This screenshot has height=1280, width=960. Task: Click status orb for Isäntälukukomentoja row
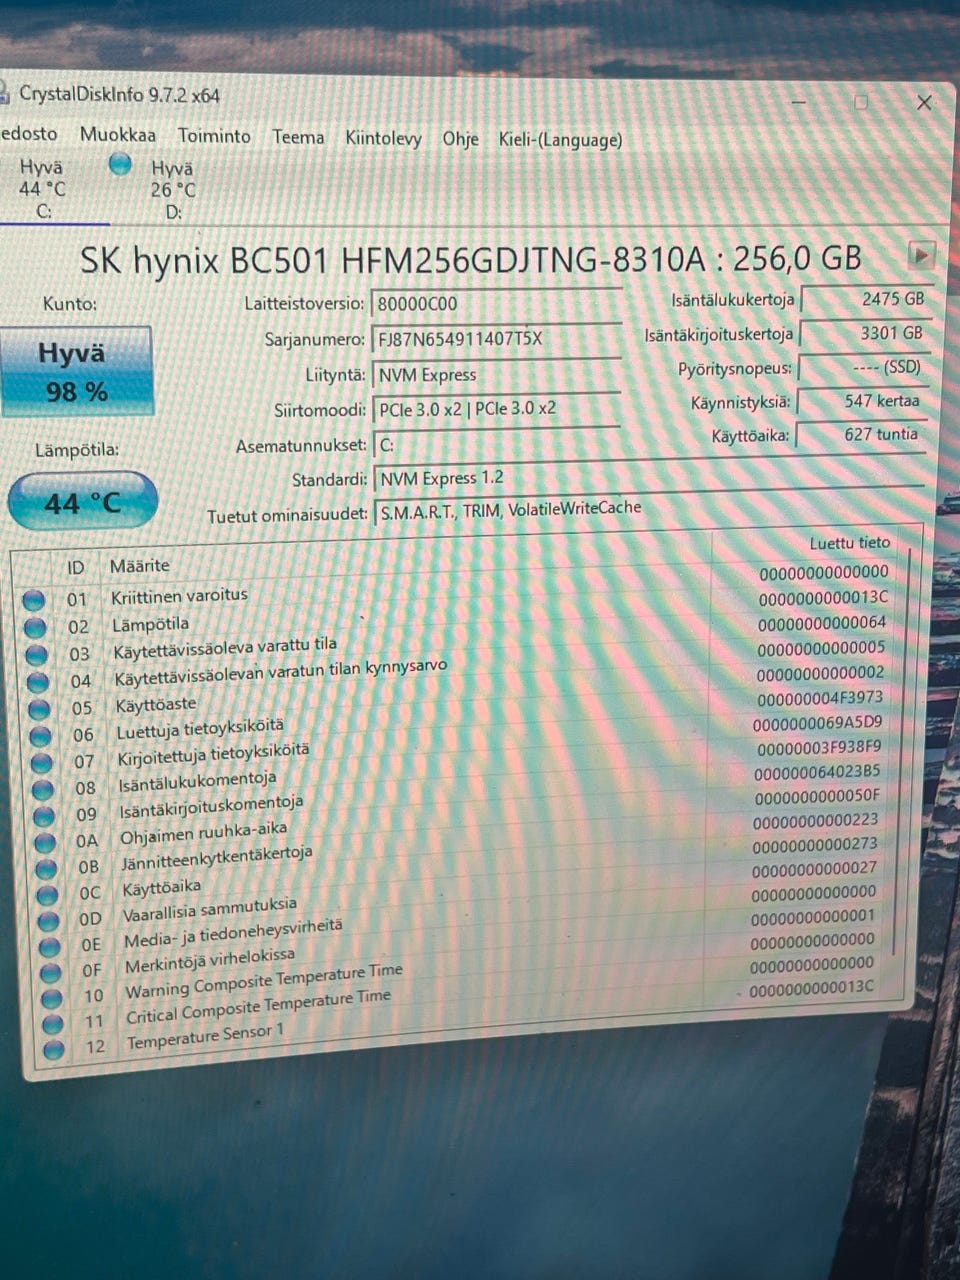[x=43, y=790]
